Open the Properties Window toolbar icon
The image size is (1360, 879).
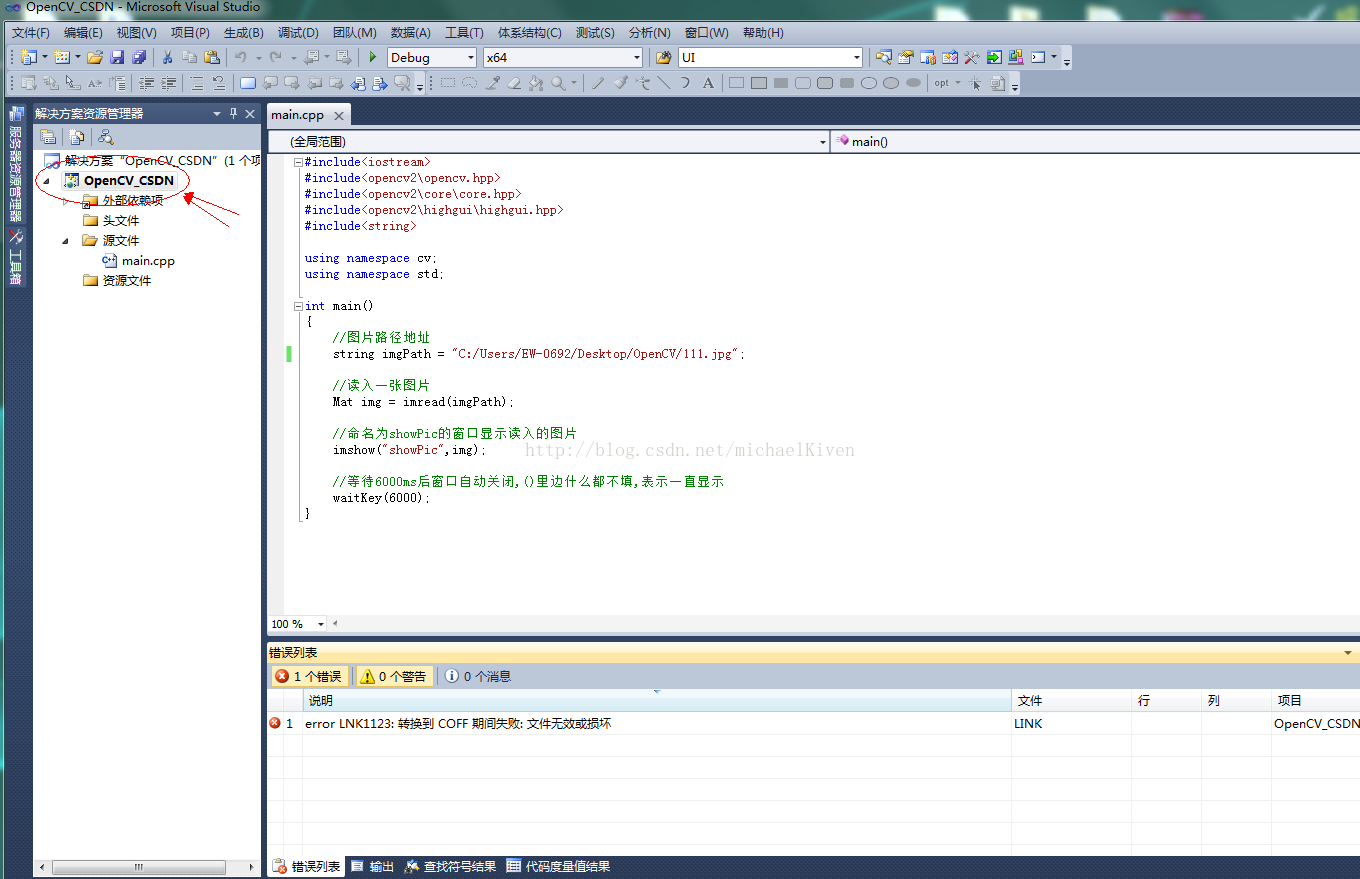click(906, 57)
